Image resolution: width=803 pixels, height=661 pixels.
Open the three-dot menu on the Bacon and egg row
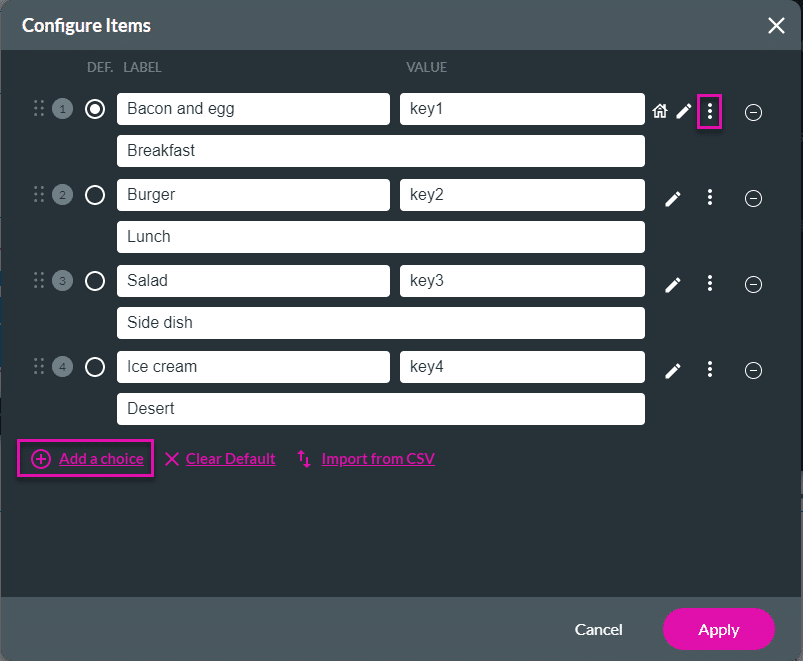(709, 111)
